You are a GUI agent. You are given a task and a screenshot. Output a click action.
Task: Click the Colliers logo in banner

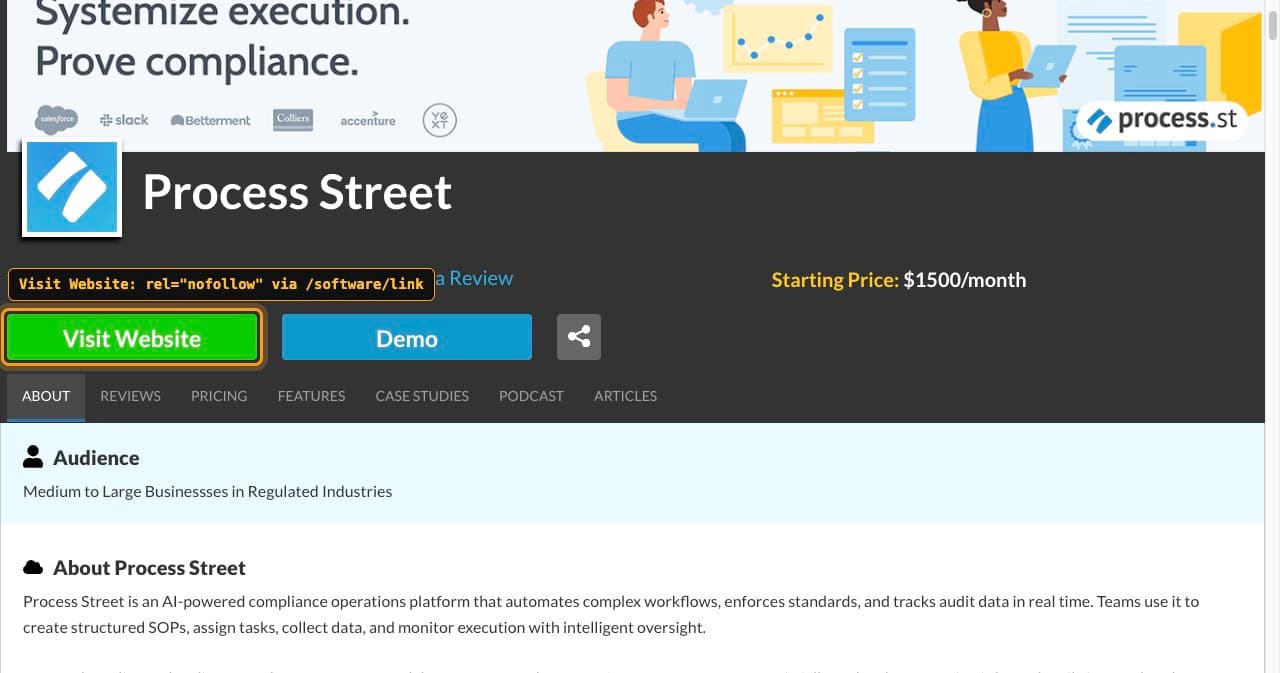click(293, 120)
